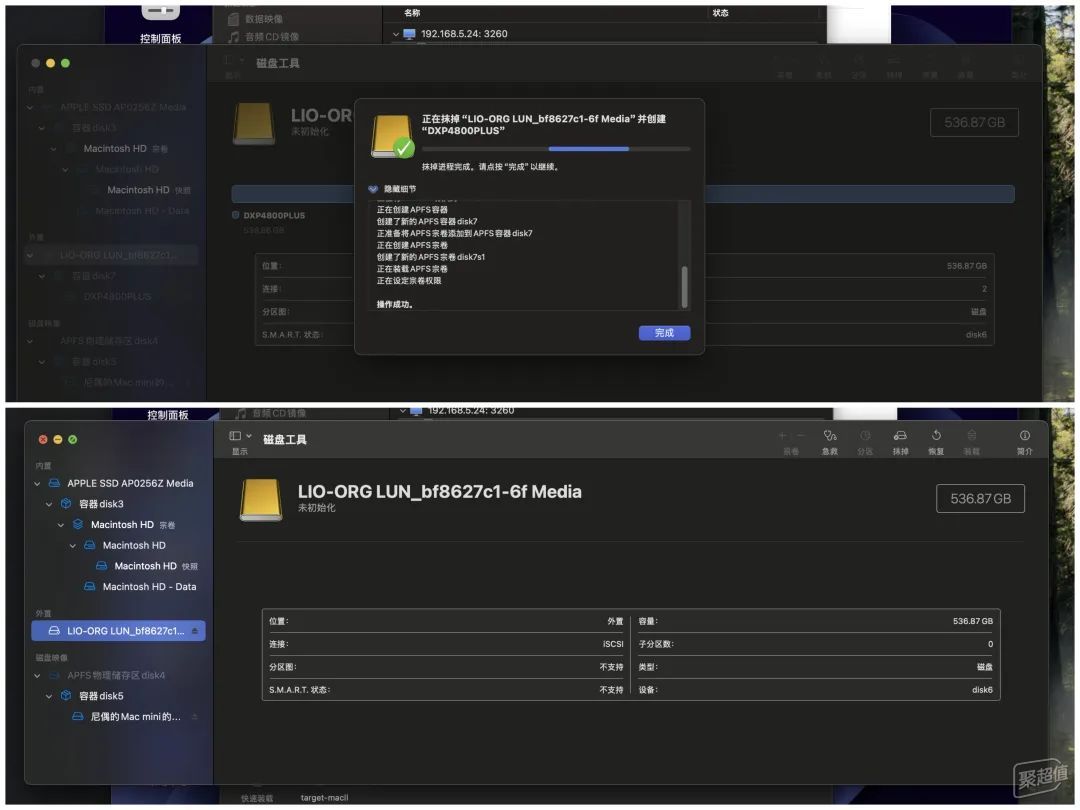Click the 536.87 GB value in 容量 row
The width and height of the screenshot is (1080, 810).
pyautogui.click(x=973, y=621)
